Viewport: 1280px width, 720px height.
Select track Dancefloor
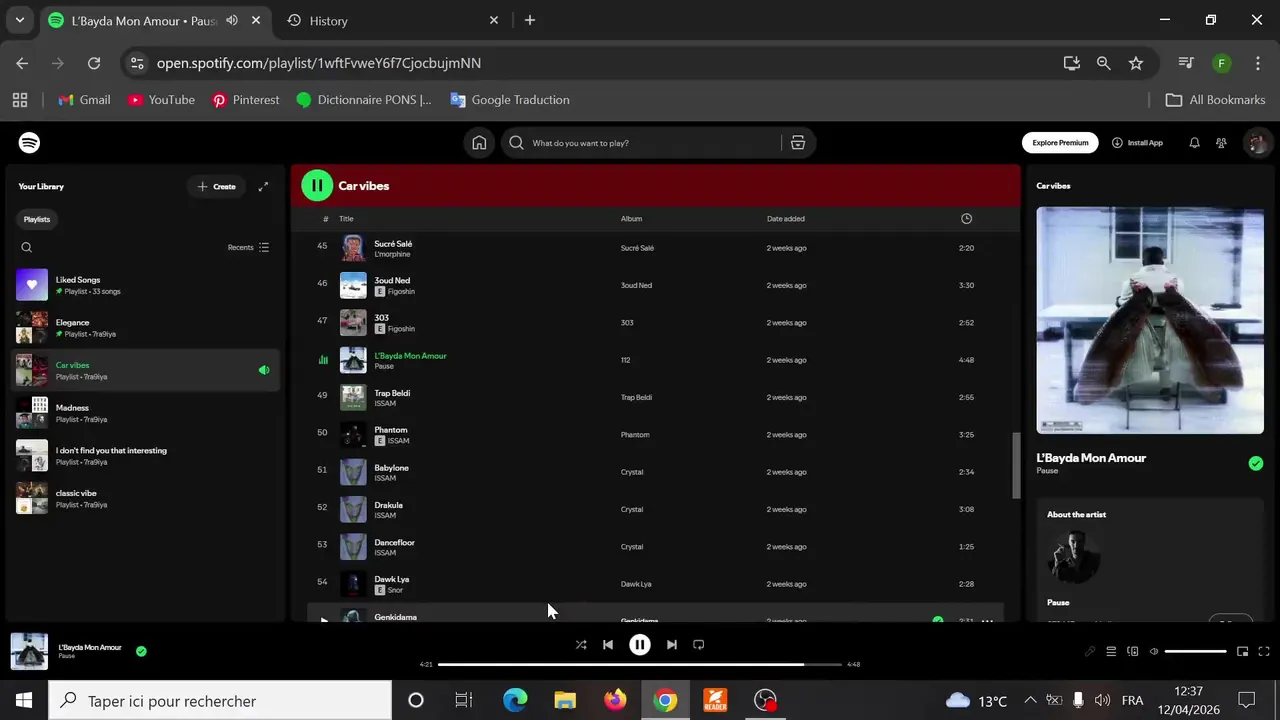coord(655,547)
